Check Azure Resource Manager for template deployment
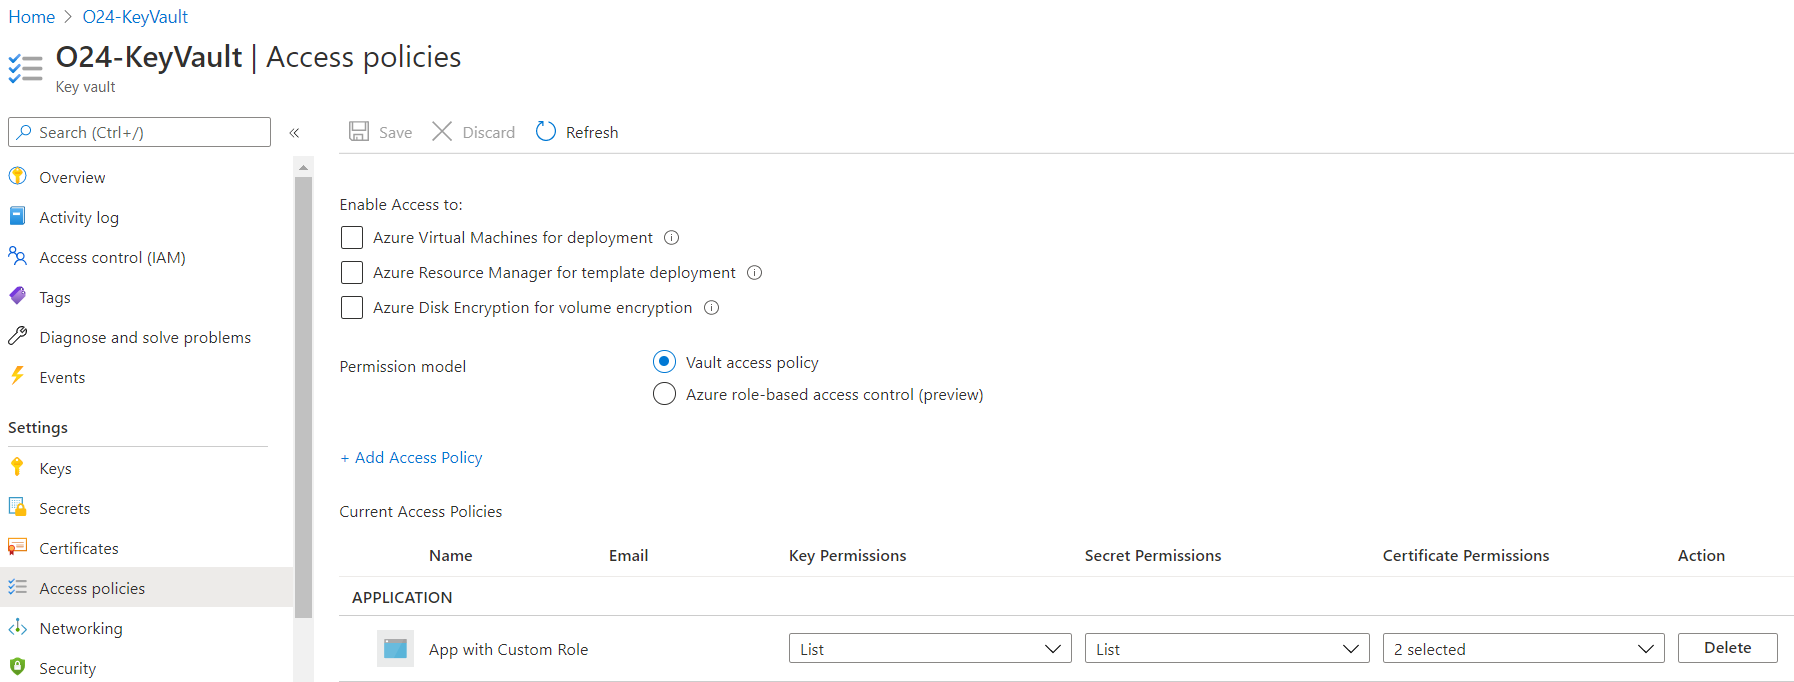This screenshot has height=682, width=1794. point(352,273)
